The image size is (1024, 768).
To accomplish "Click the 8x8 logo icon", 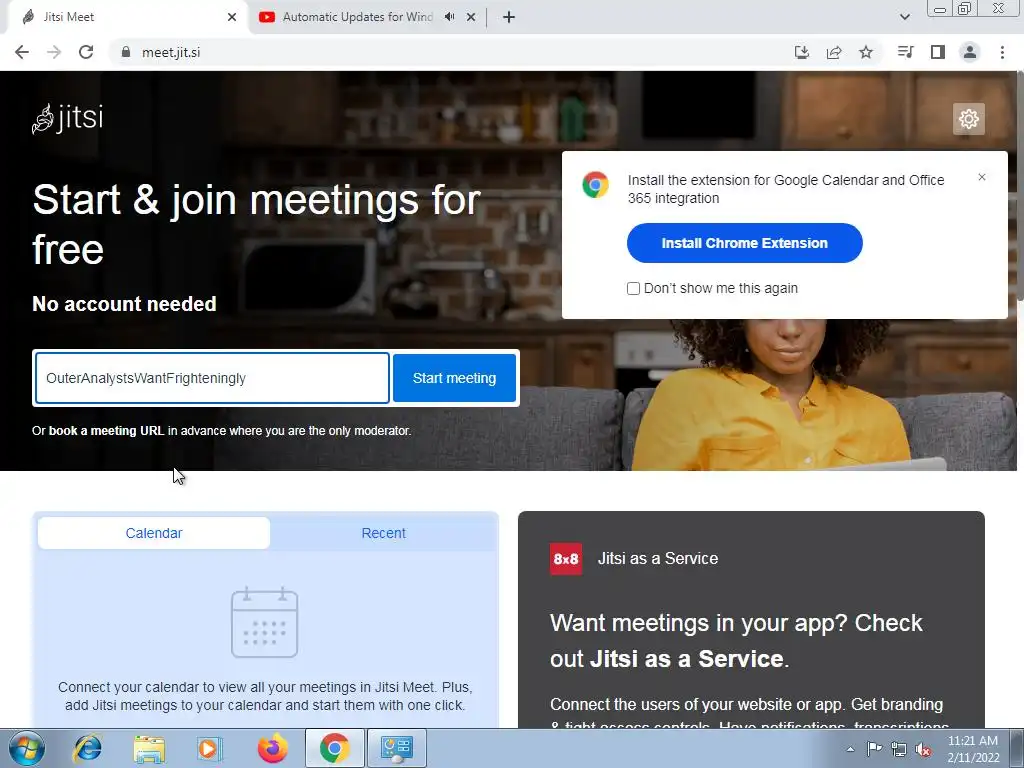I will (x=566, y=559).
